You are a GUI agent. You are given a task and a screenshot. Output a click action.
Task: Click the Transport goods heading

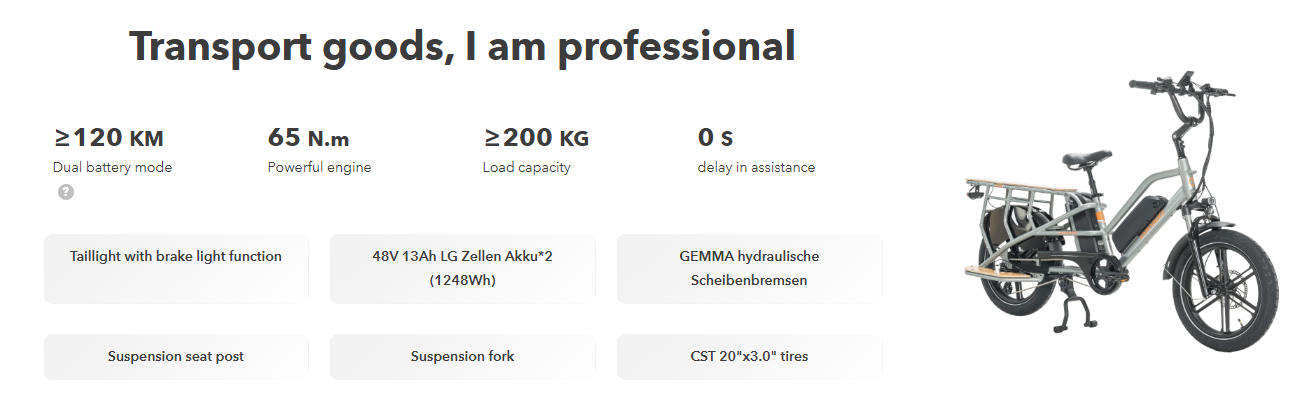pyautogui.click(x=462, y=46)
